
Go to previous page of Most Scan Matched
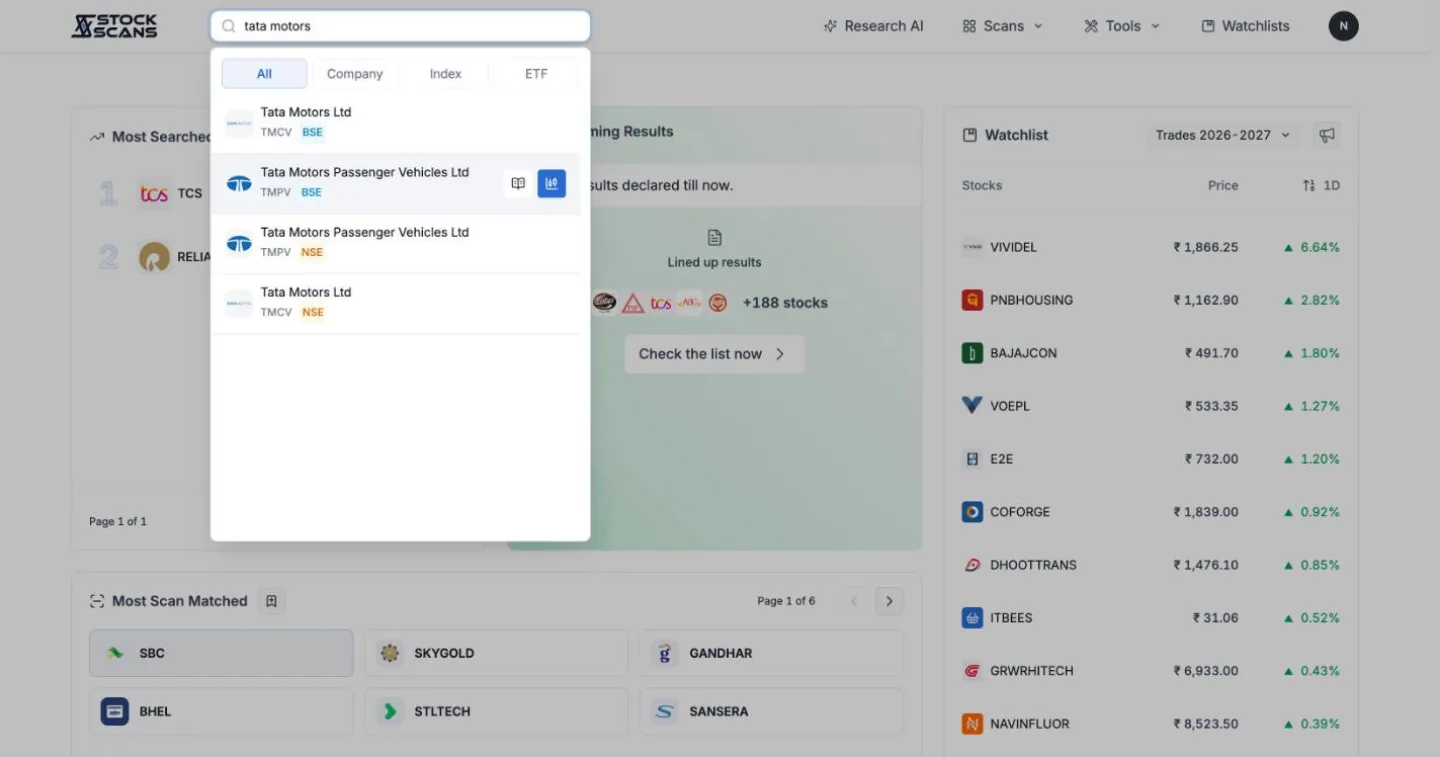[854, 601]
